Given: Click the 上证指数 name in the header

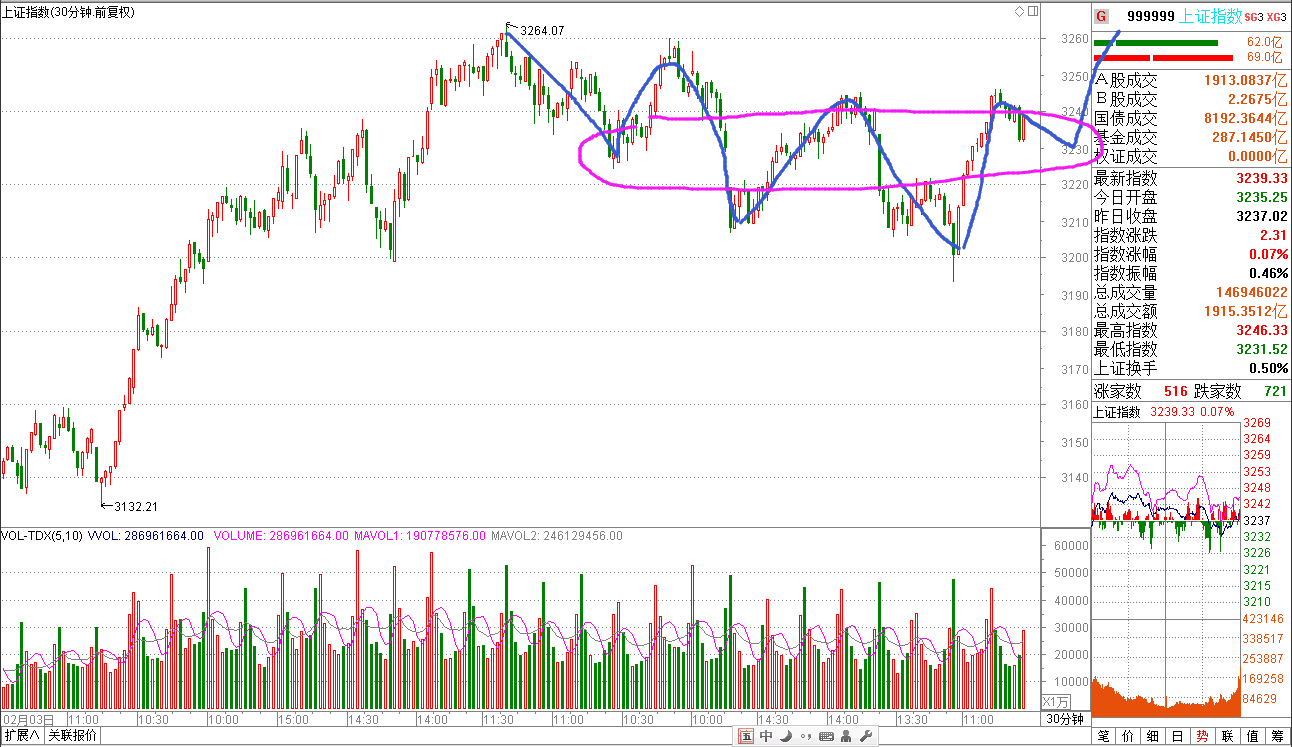Looking at the screenshot, I should click(1211, 16).
